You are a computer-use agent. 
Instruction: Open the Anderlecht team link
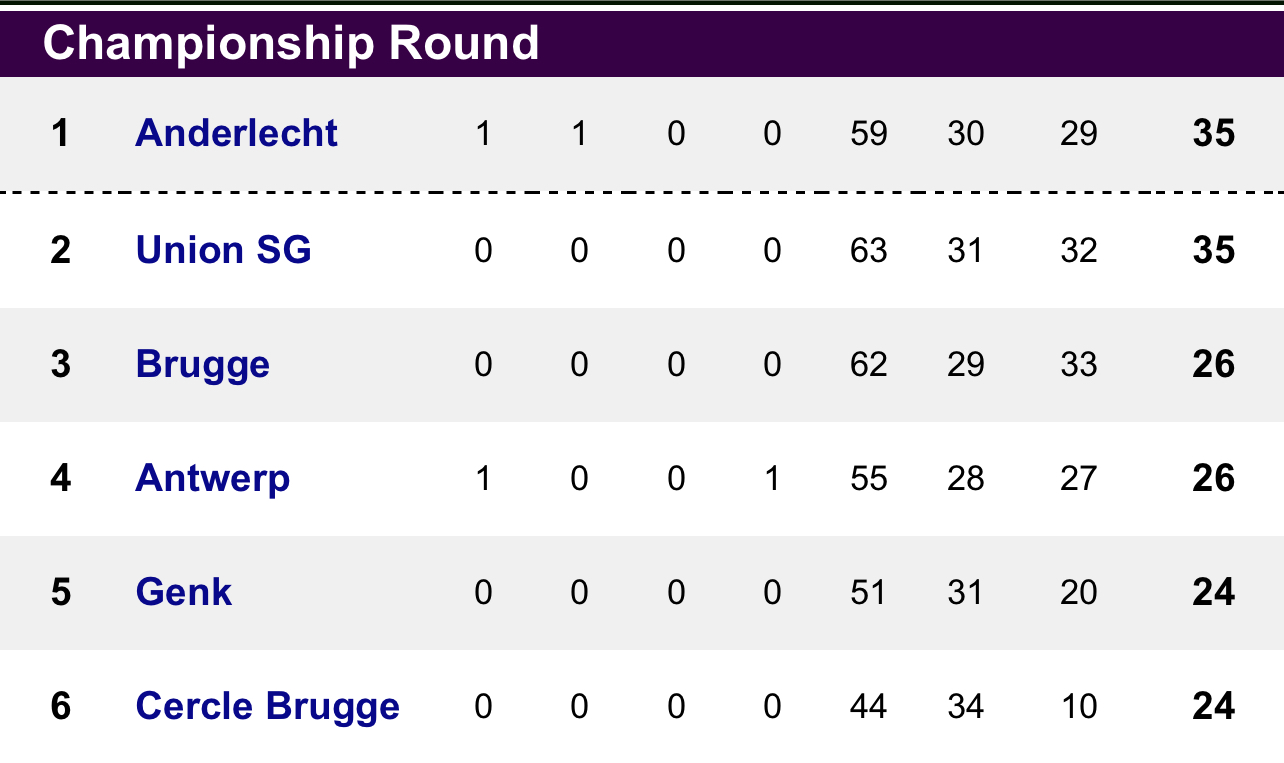236,133
